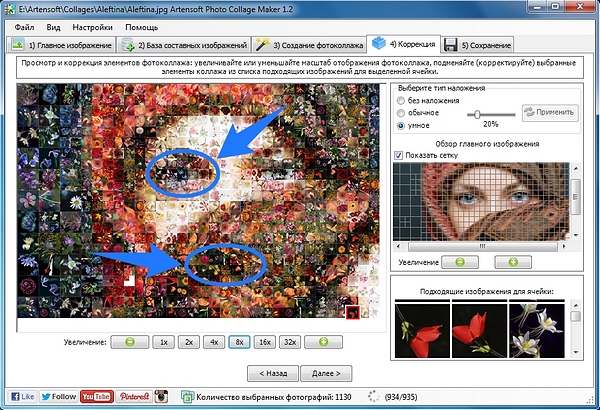Set collage zoom to 8x
600x410 pixels.
239,342
